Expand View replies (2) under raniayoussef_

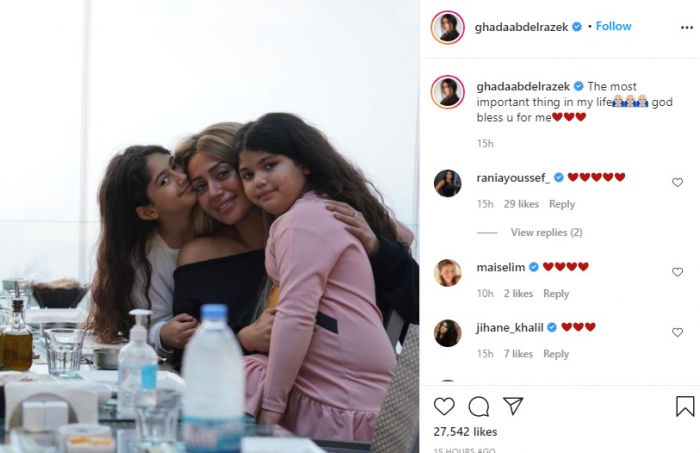coord(546,233)
